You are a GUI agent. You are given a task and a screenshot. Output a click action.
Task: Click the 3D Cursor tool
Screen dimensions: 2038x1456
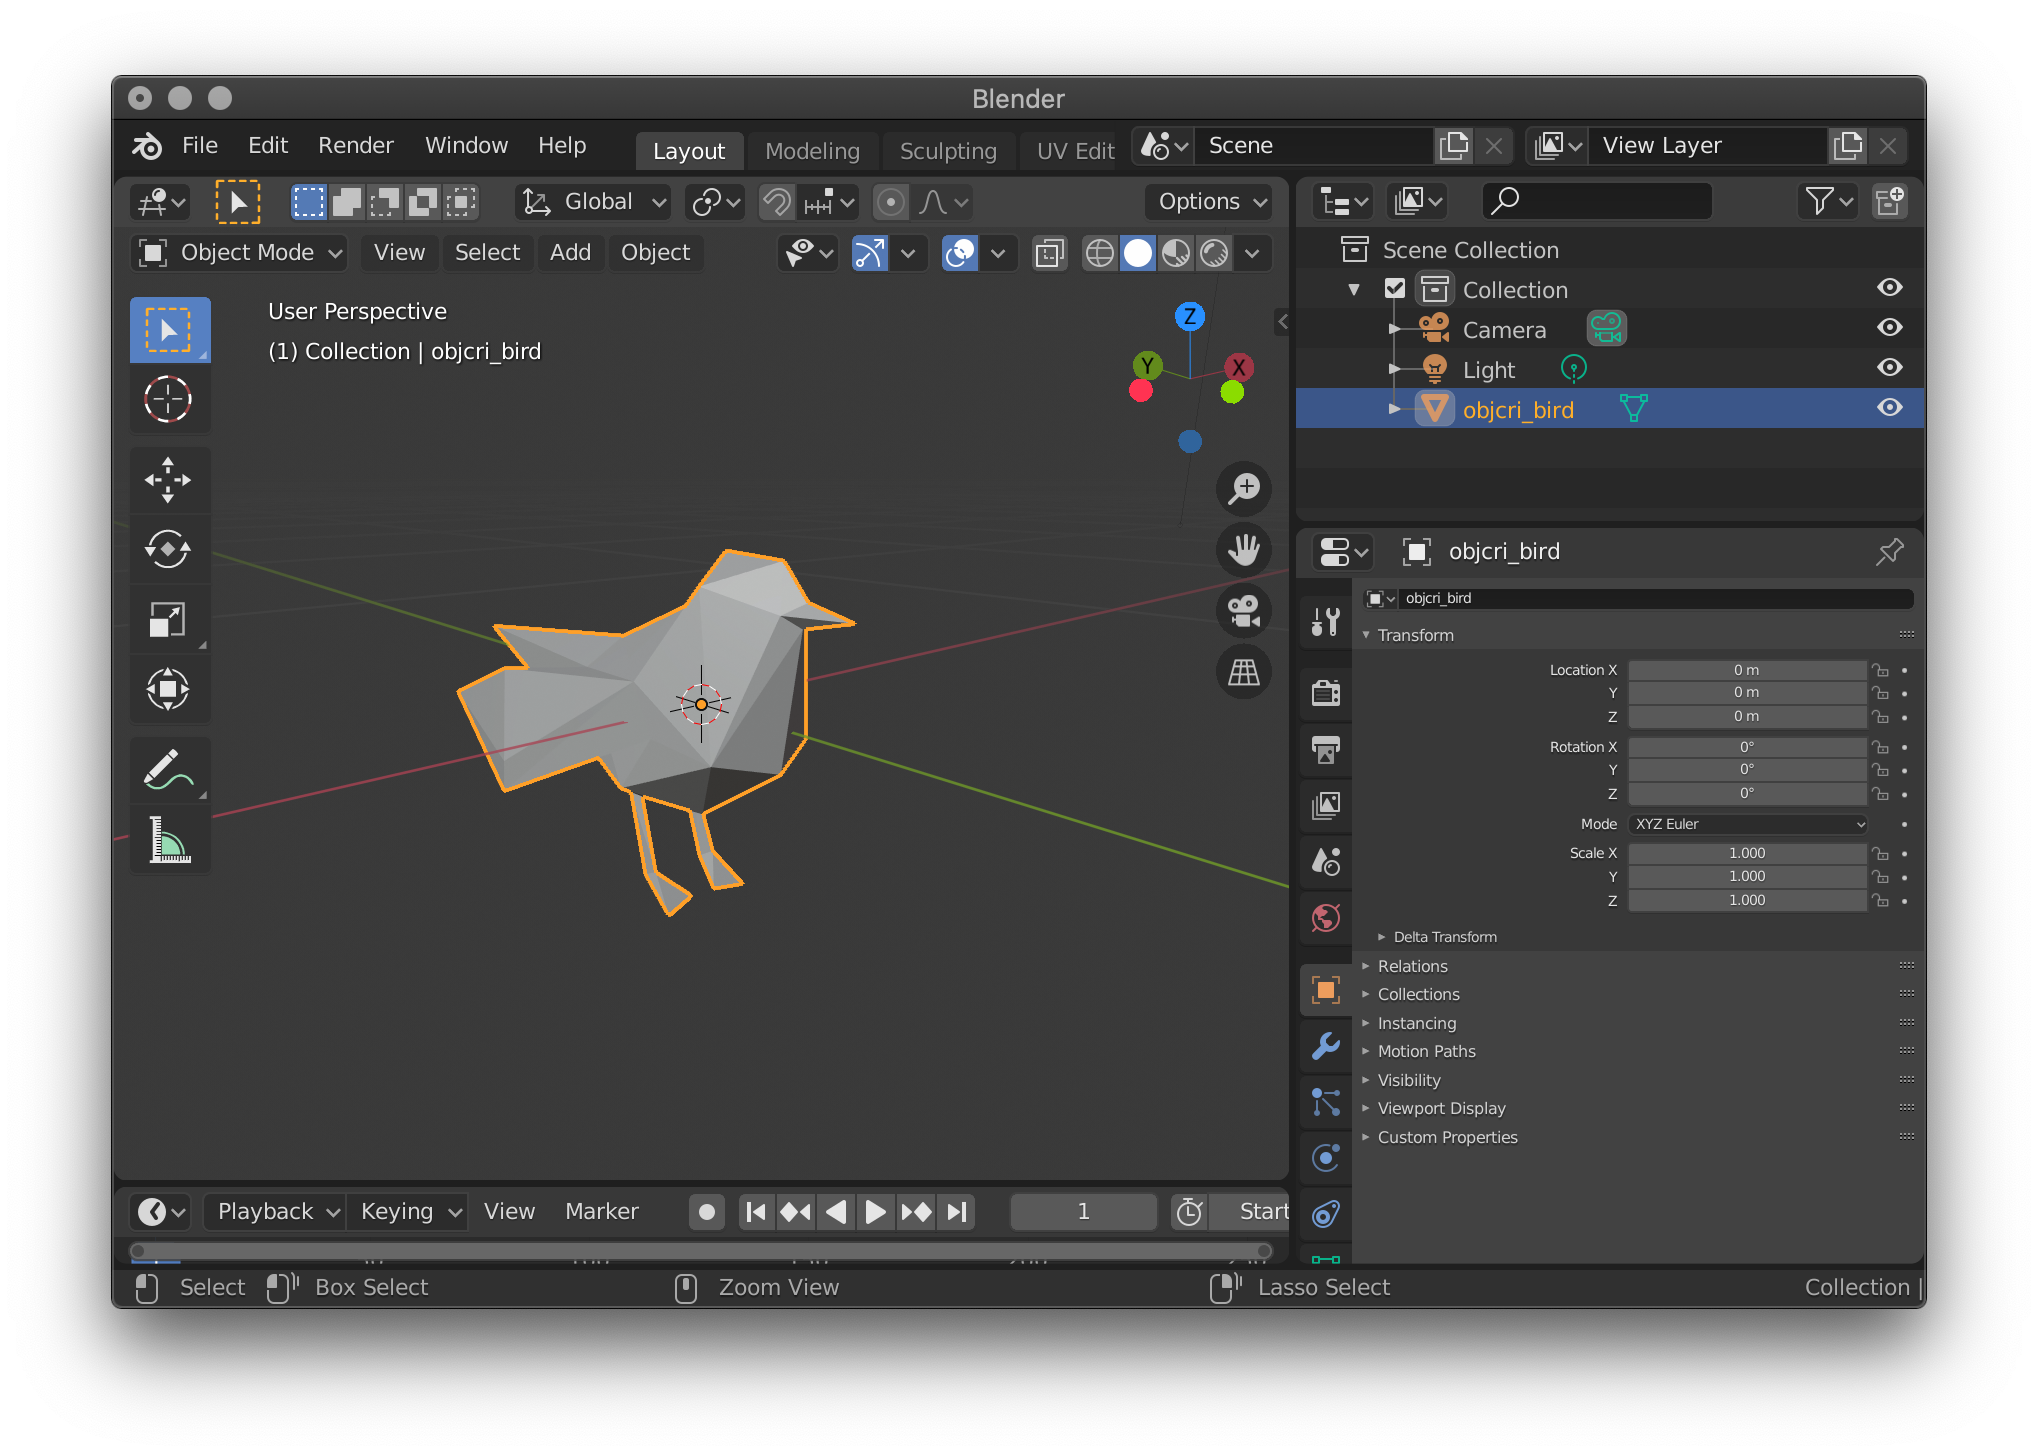168,399
